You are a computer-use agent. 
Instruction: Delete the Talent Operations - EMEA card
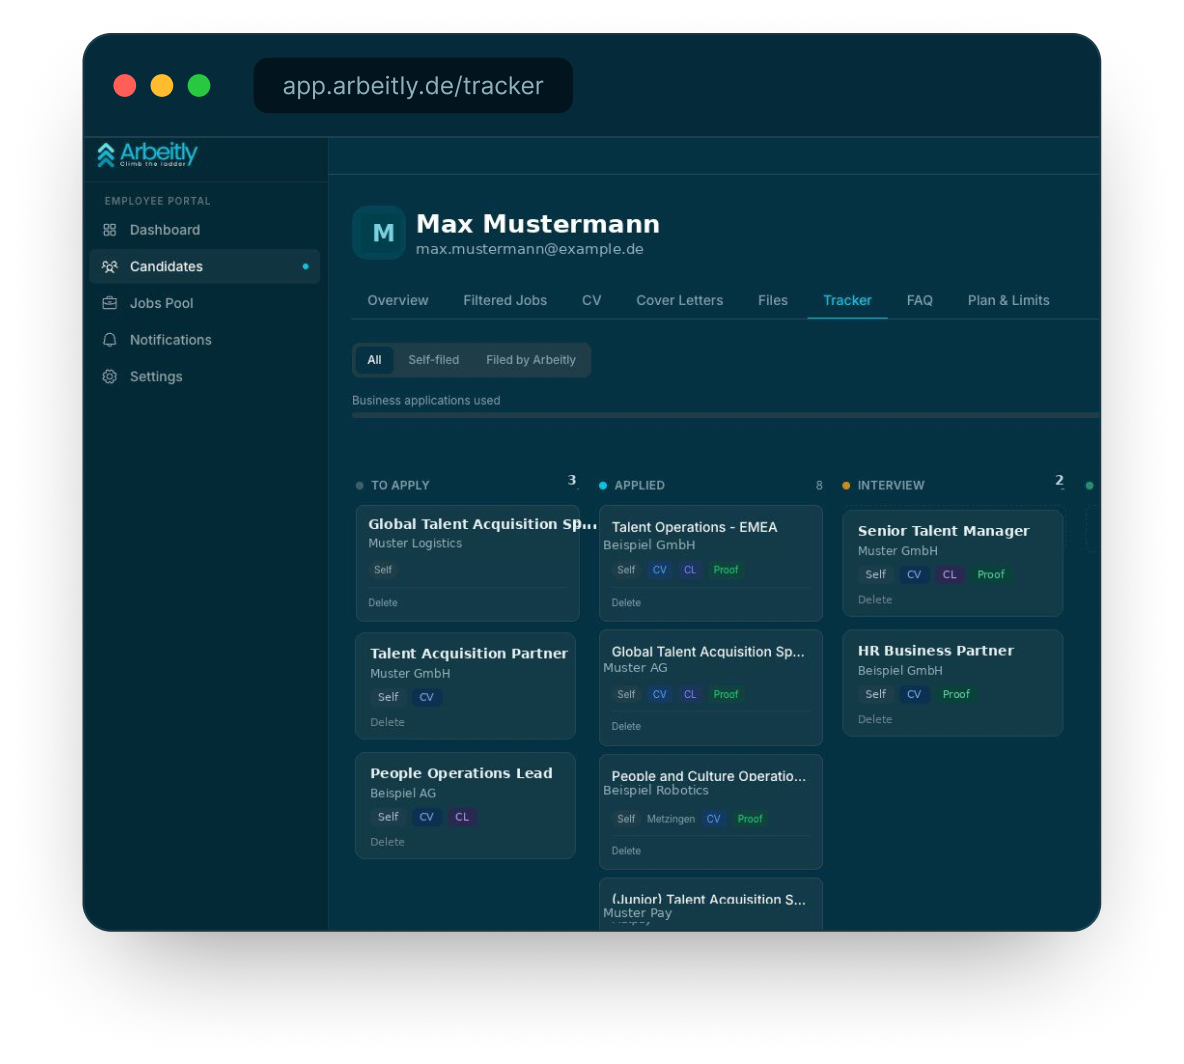click(626, 603)
